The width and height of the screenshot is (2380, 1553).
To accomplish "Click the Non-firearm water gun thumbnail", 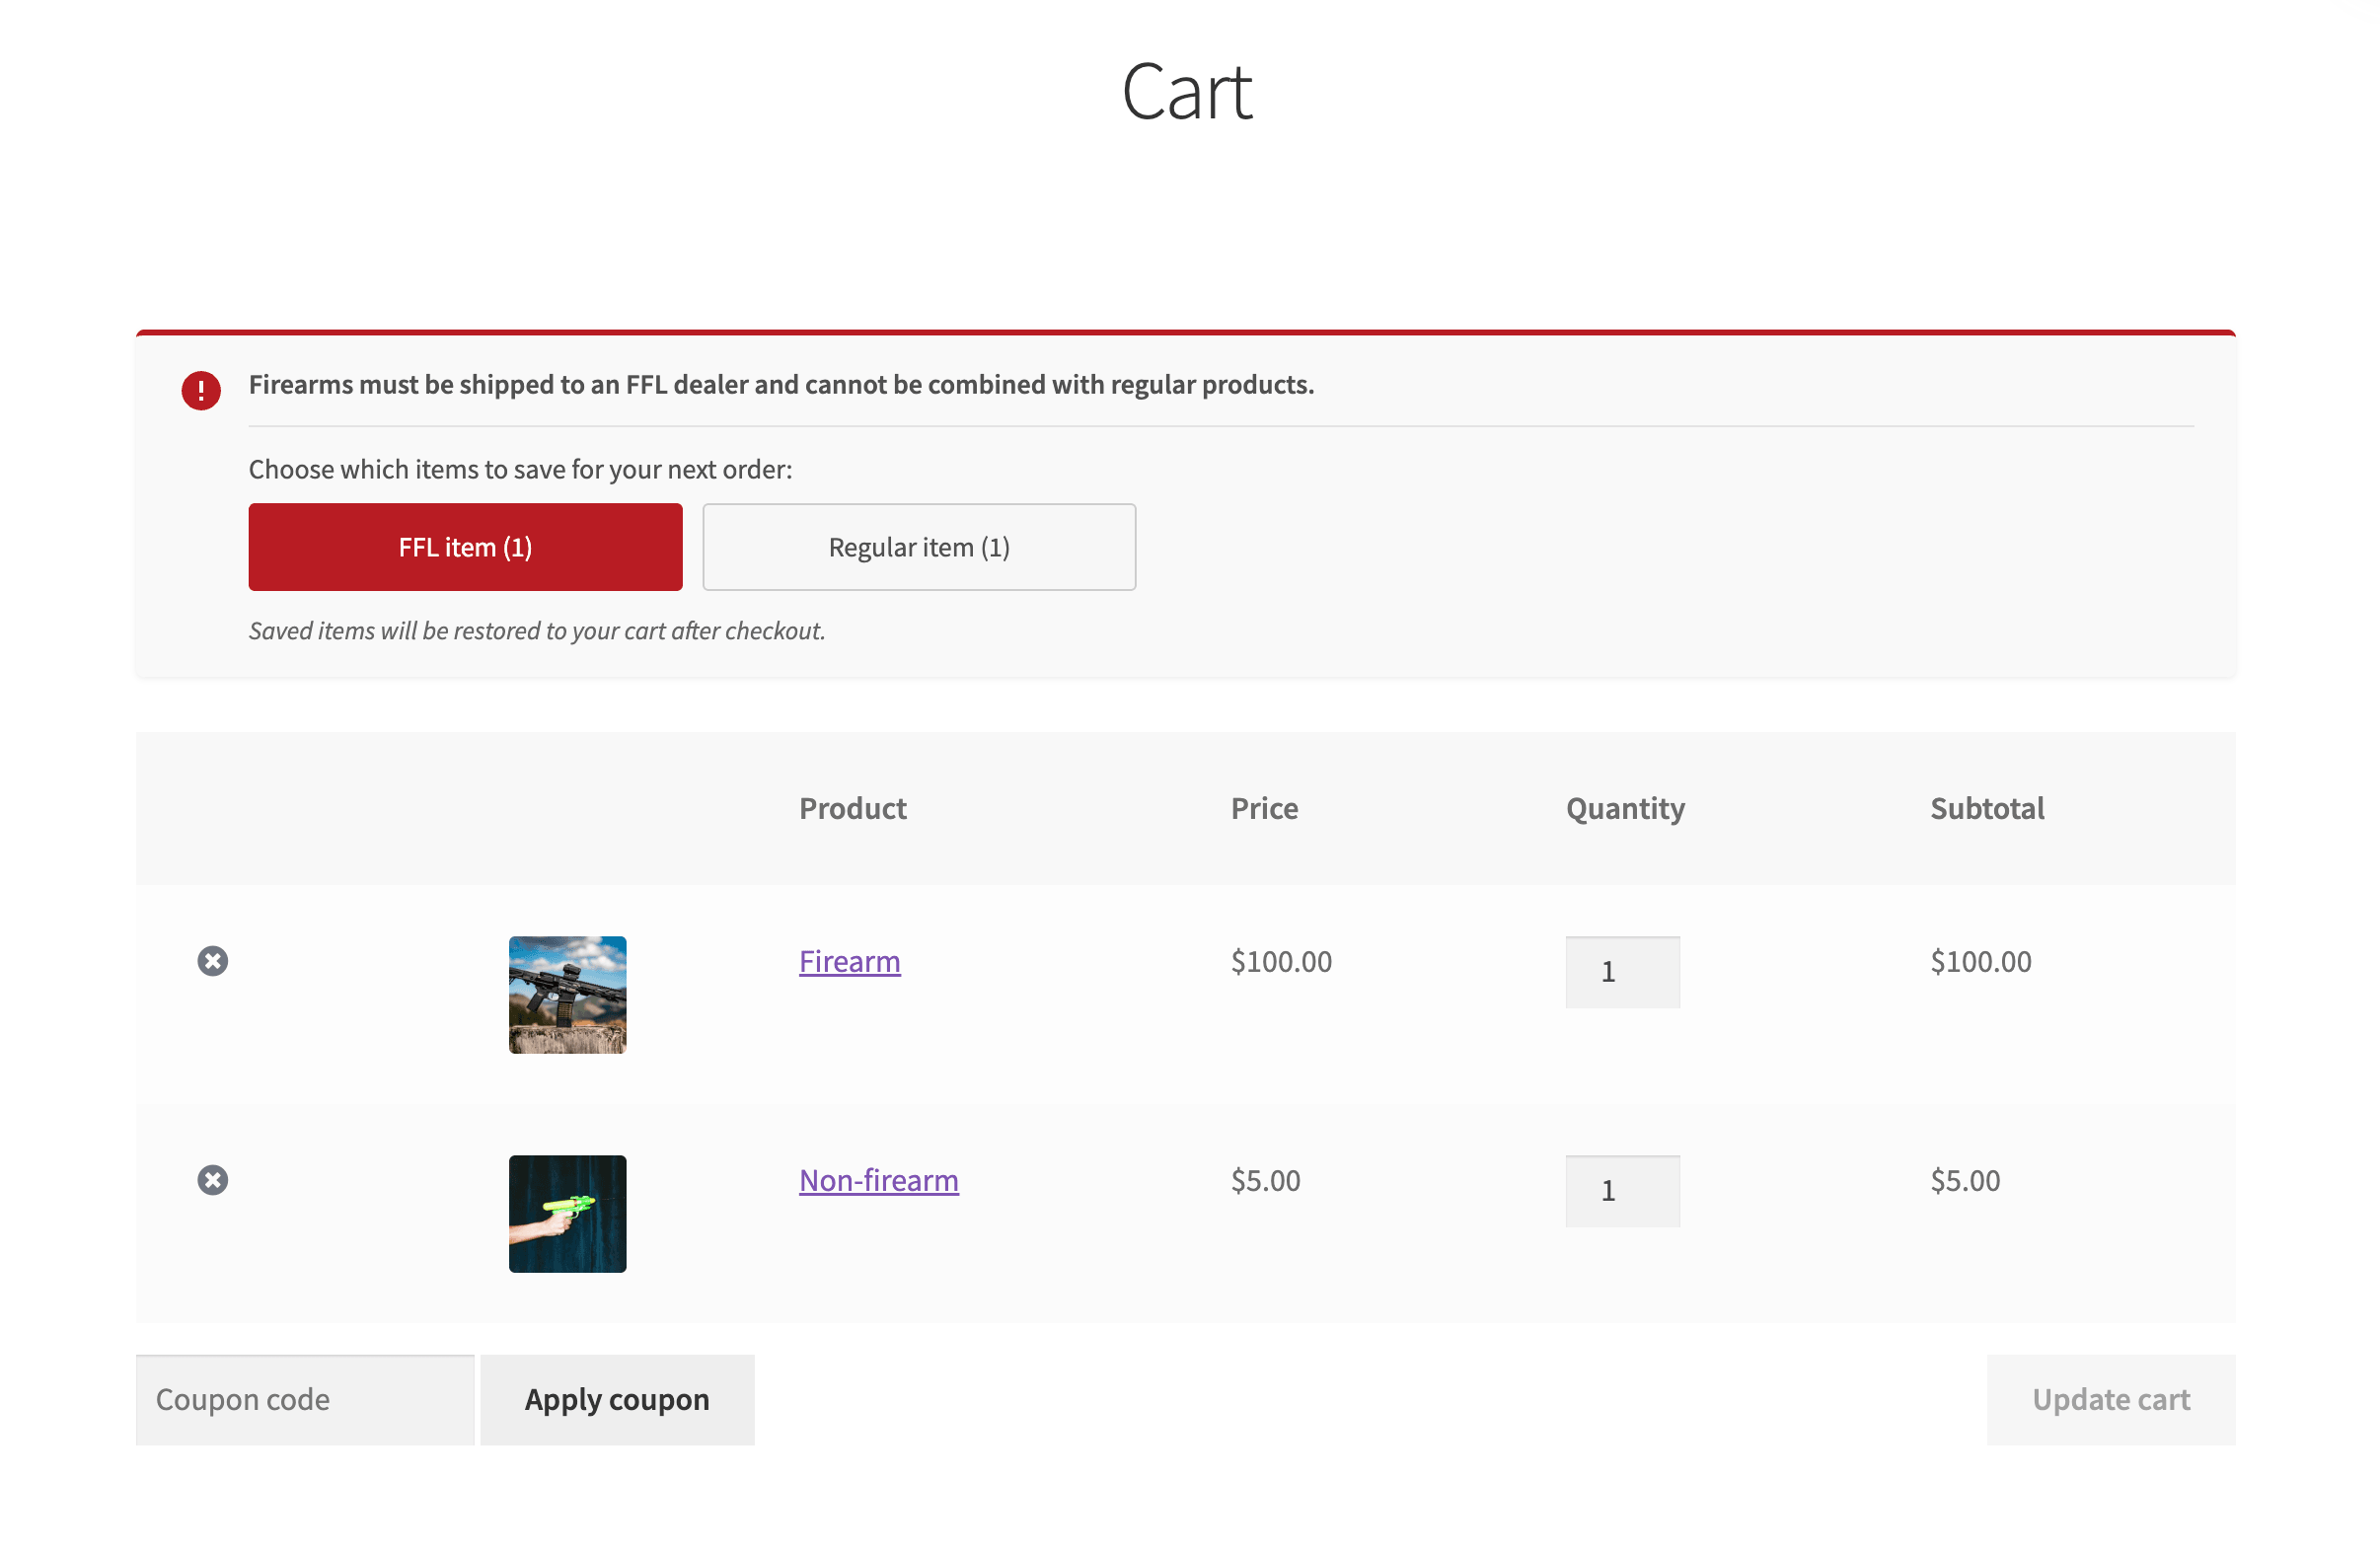I will pos(569,1216).
